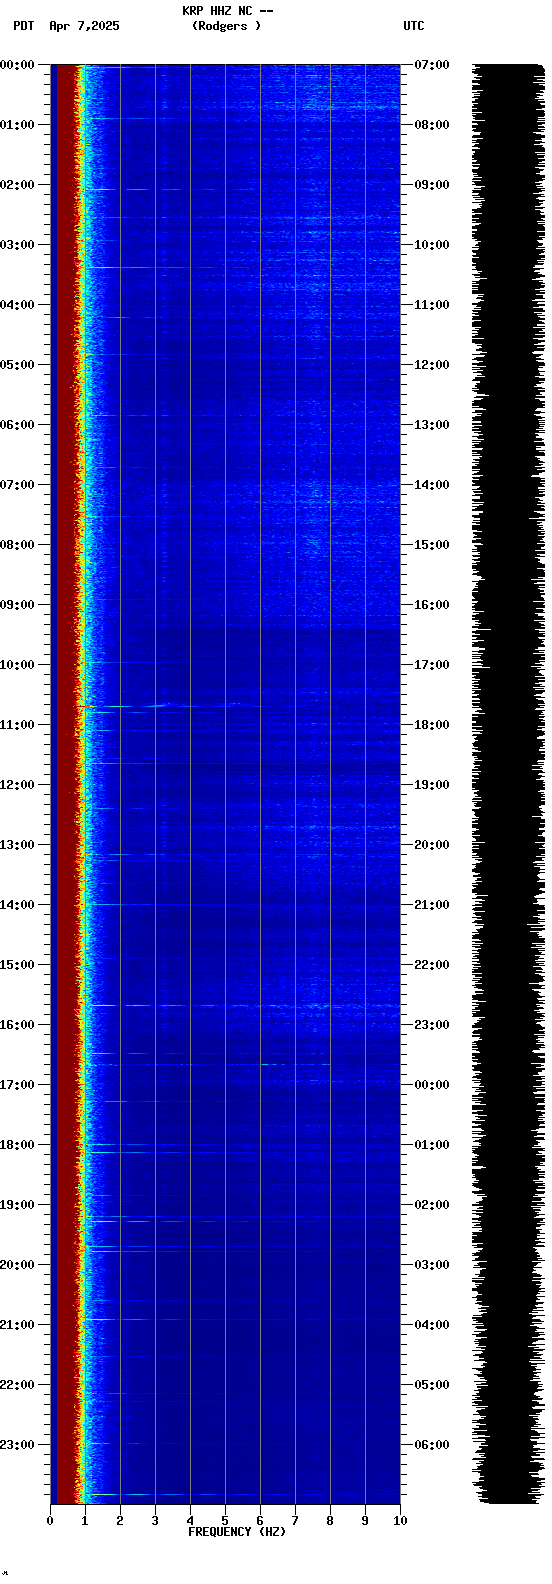Screen dimensions: 552x1584
Task: Click the station title 'KRP HHZ NC --'
Action: (228, 11)
